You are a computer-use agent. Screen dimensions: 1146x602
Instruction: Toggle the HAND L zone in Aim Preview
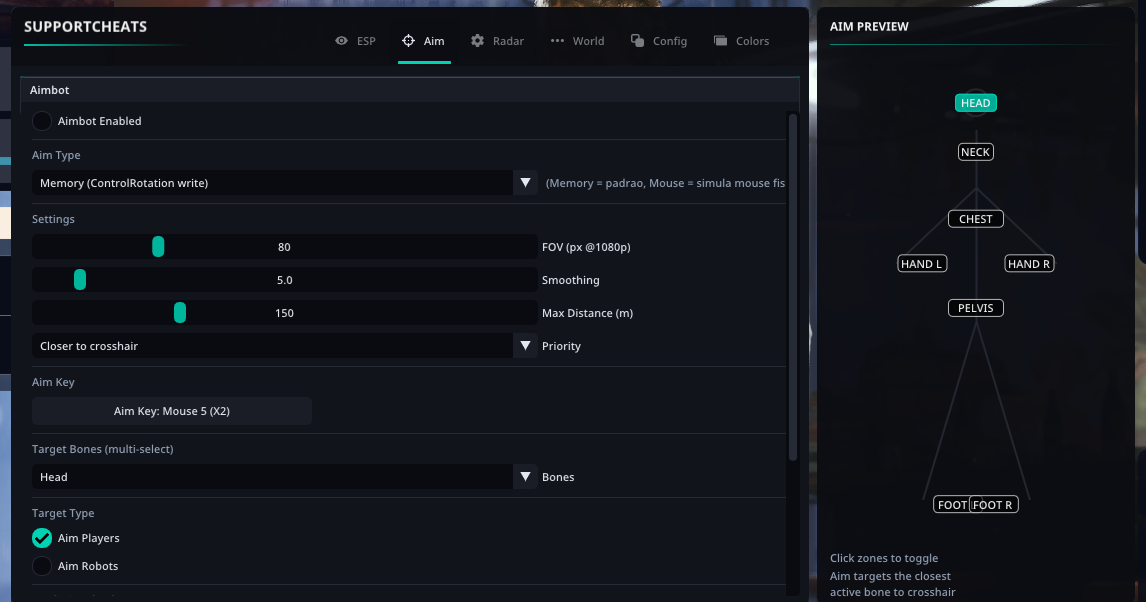922,264
